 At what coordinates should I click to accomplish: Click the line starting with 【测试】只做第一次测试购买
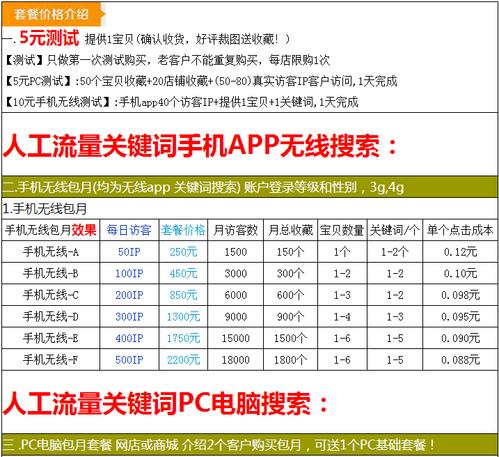tap(167, 60)
